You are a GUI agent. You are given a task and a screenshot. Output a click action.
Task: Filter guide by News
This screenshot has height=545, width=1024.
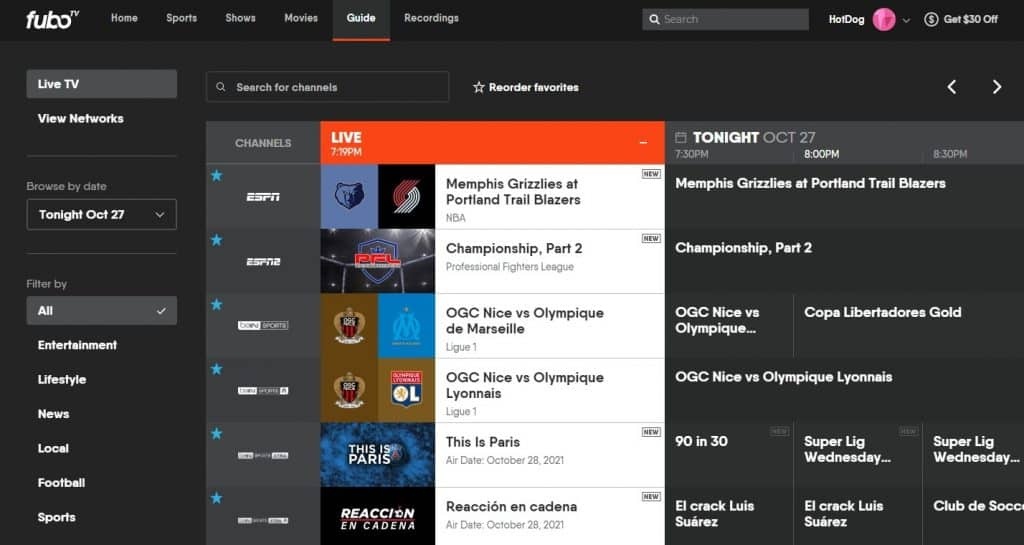pos(54,414)
